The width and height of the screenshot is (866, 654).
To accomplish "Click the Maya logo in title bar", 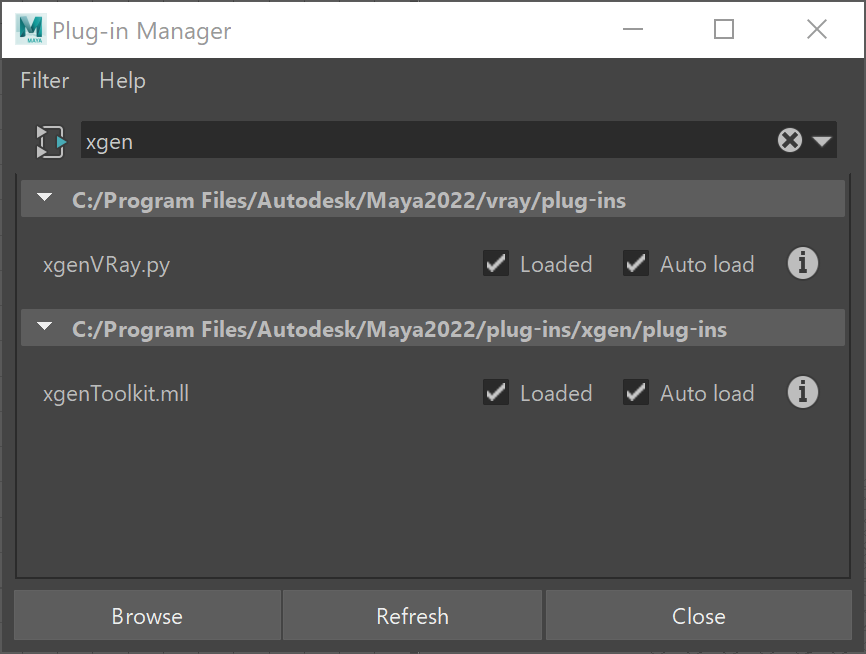I will pyautogui.click(x=30, y=30).
